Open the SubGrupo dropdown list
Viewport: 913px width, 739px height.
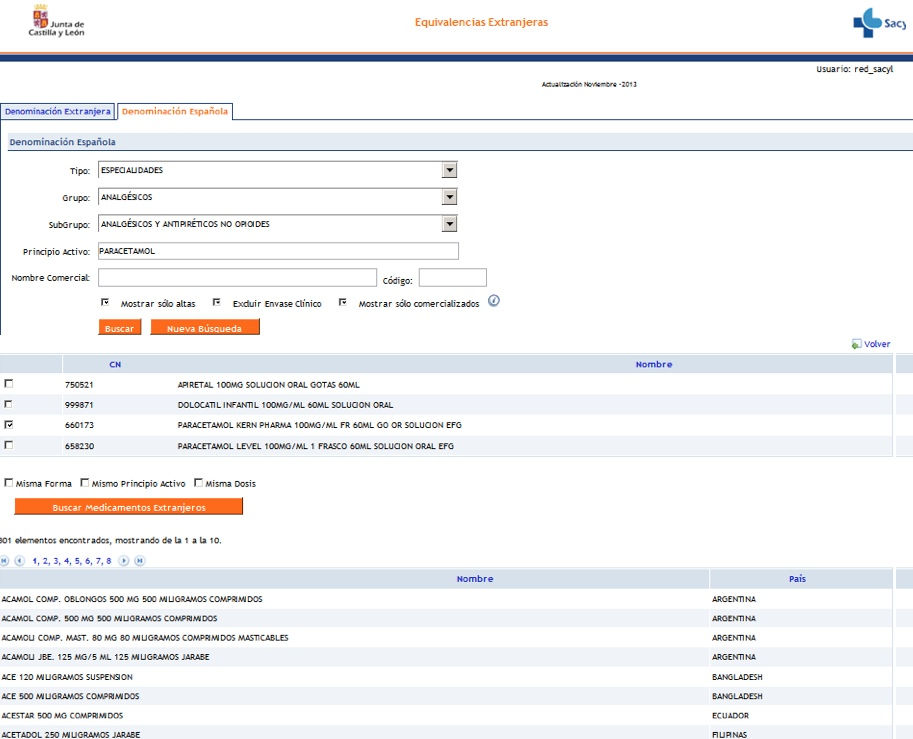click(450, 224)
